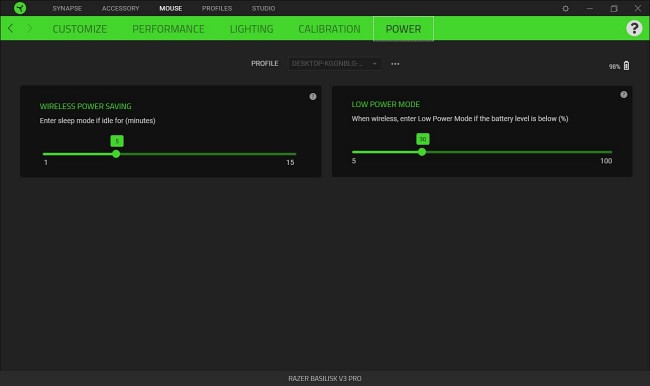650x386 pixels.
Task: Select the Mouse tab
Action: click(170, 8)
